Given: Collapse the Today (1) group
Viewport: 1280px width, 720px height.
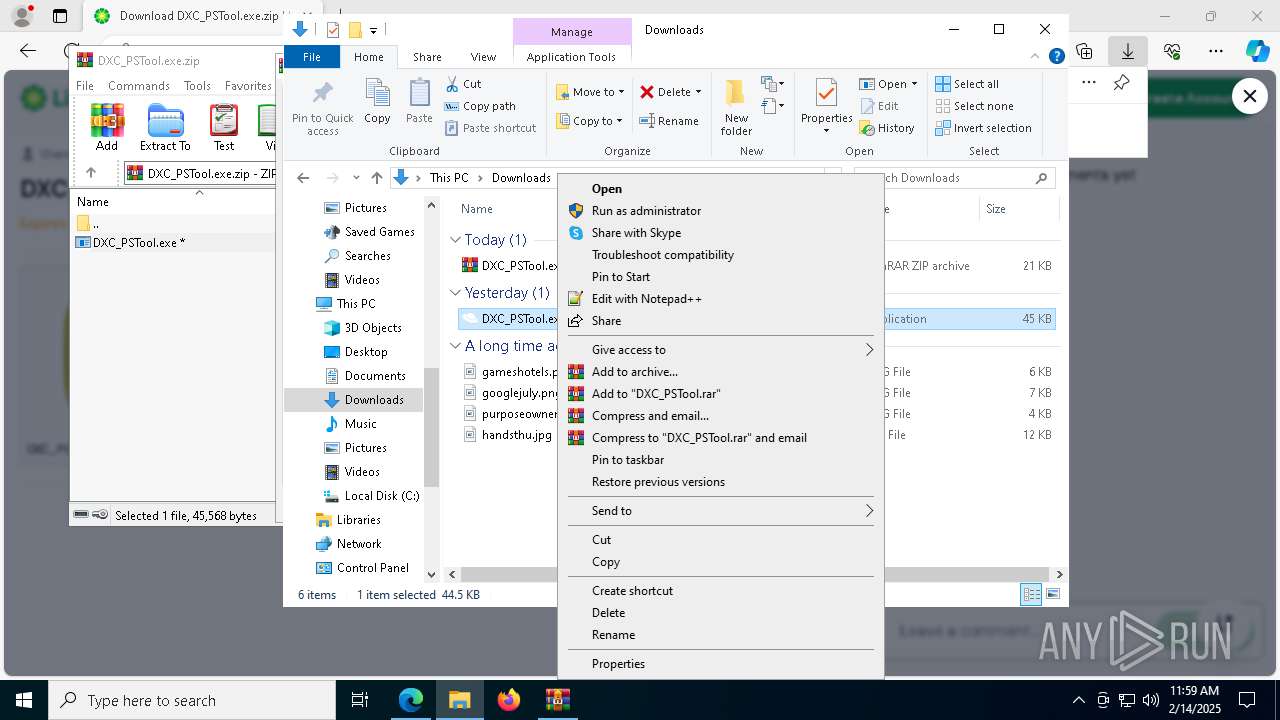Looking at the screenshot, I should point(455,240).
